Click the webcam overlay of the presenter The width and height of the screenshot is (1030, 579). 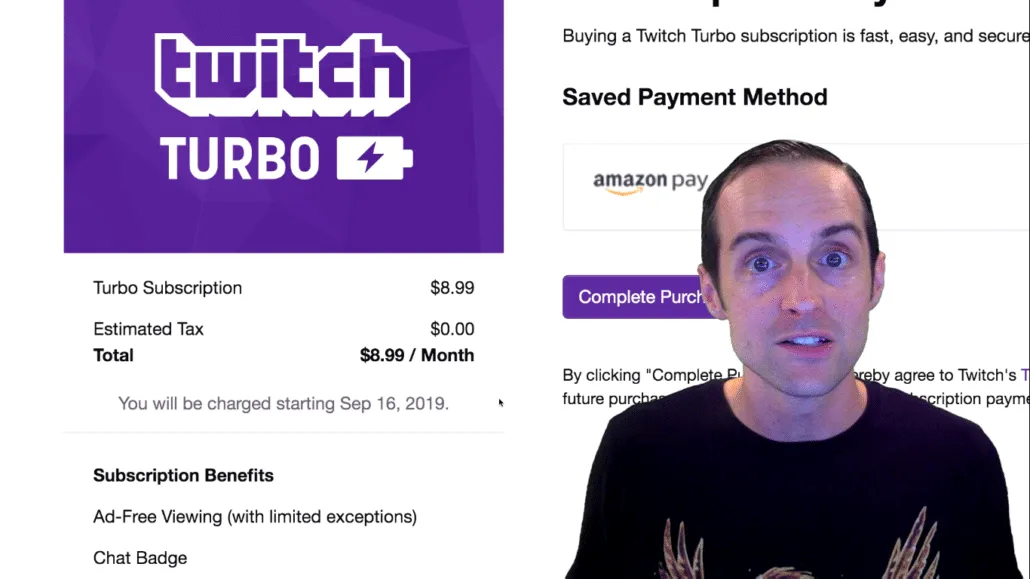(796, 361)
